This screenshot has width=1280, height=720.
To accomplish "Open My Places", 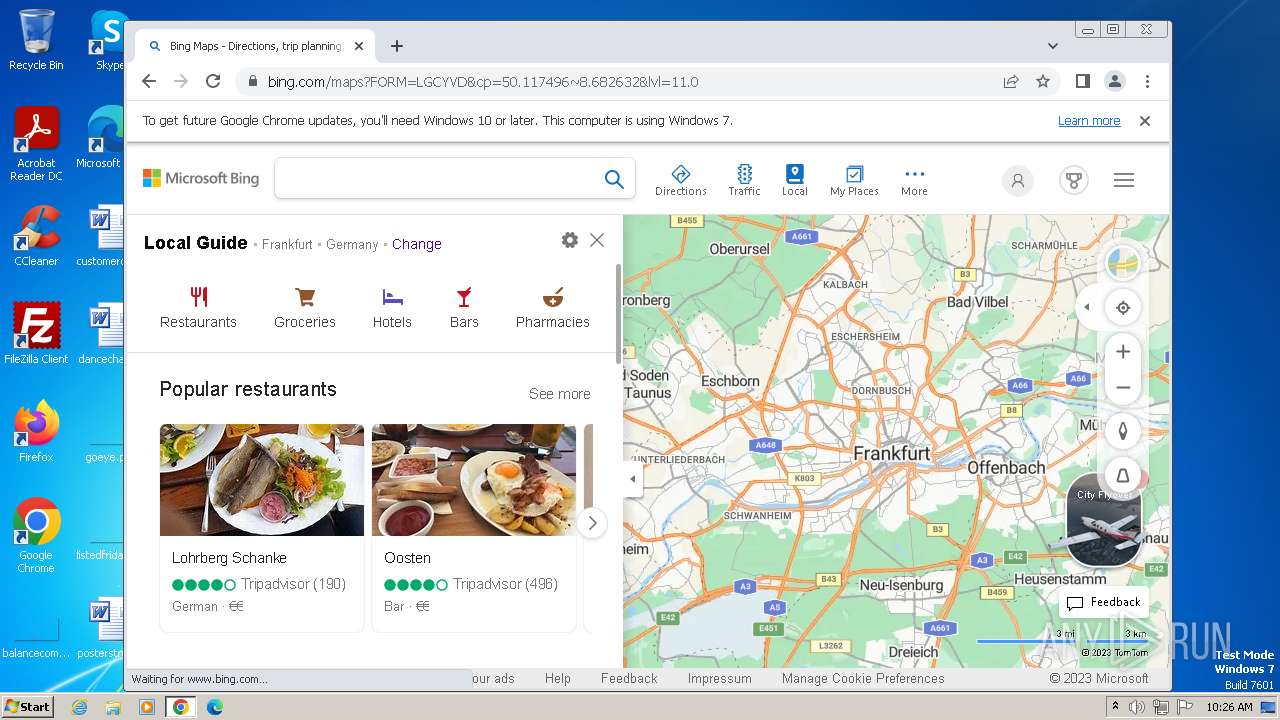I will [x=854, y=180].
